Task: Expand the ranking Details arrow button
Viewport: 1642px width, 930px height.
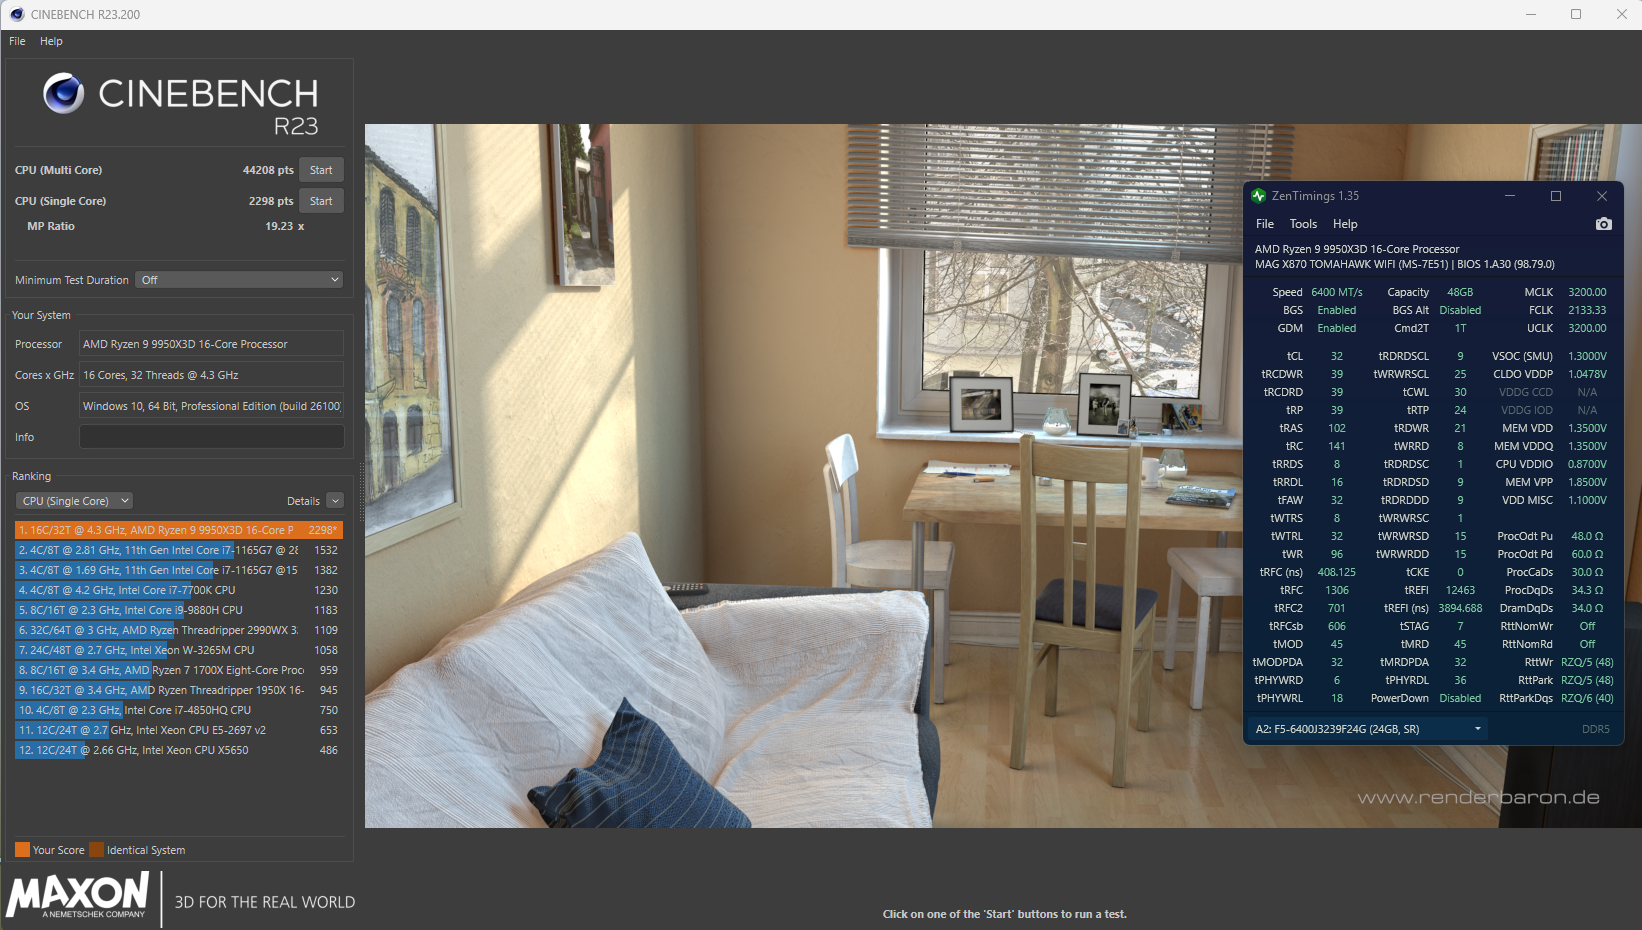Action: pos(335,501)
